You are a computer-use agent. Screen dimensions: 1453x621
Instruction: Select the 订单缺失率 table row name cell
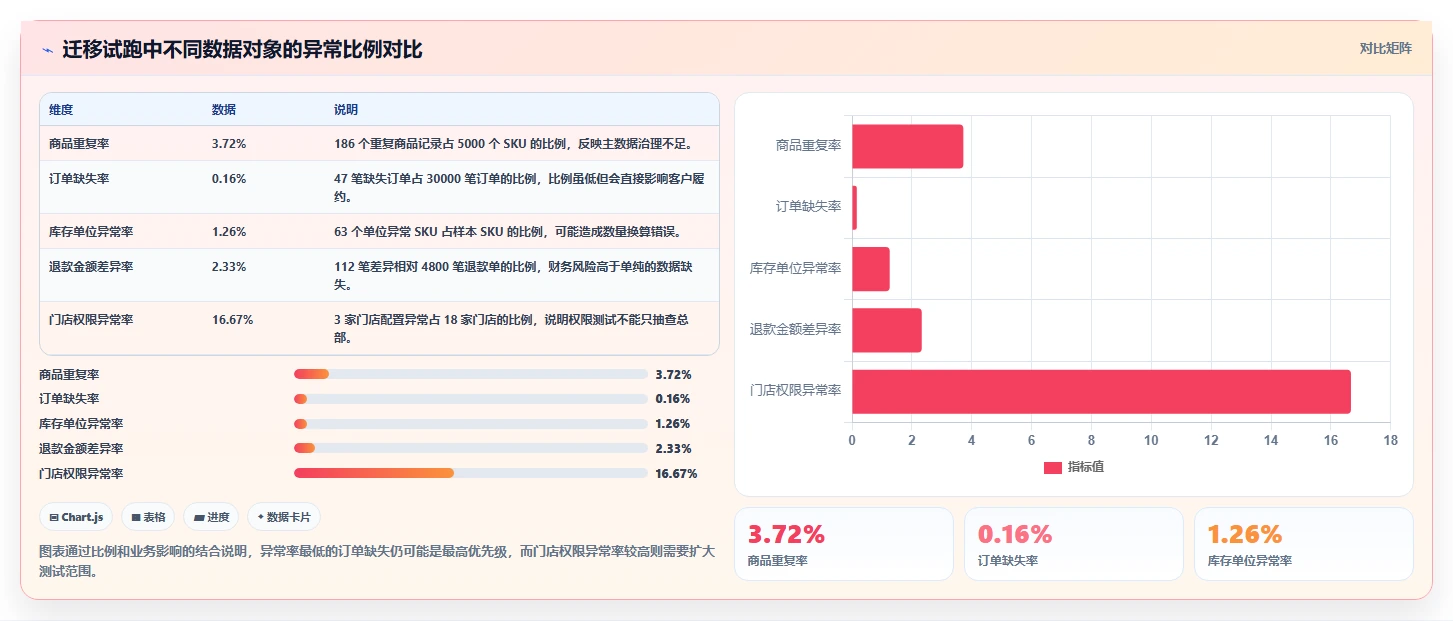click(120, 187)
